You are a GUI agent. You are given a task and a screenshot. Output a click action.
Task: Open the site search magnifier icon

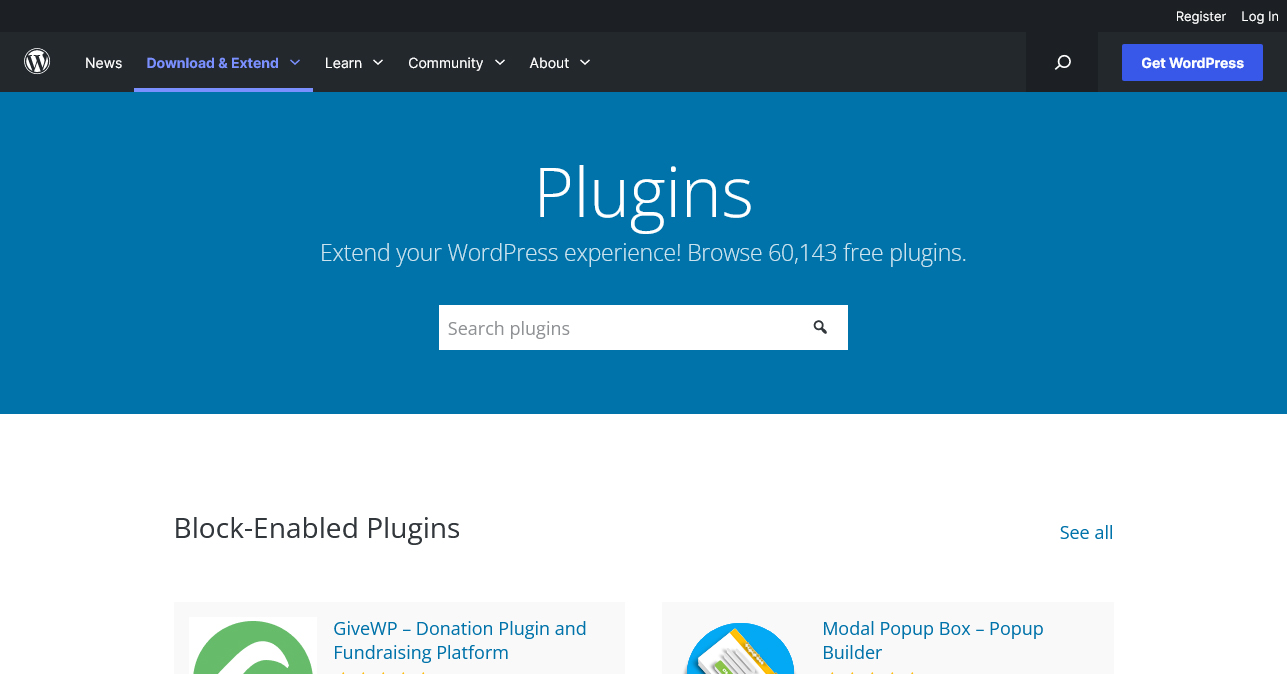(1062, 62)
